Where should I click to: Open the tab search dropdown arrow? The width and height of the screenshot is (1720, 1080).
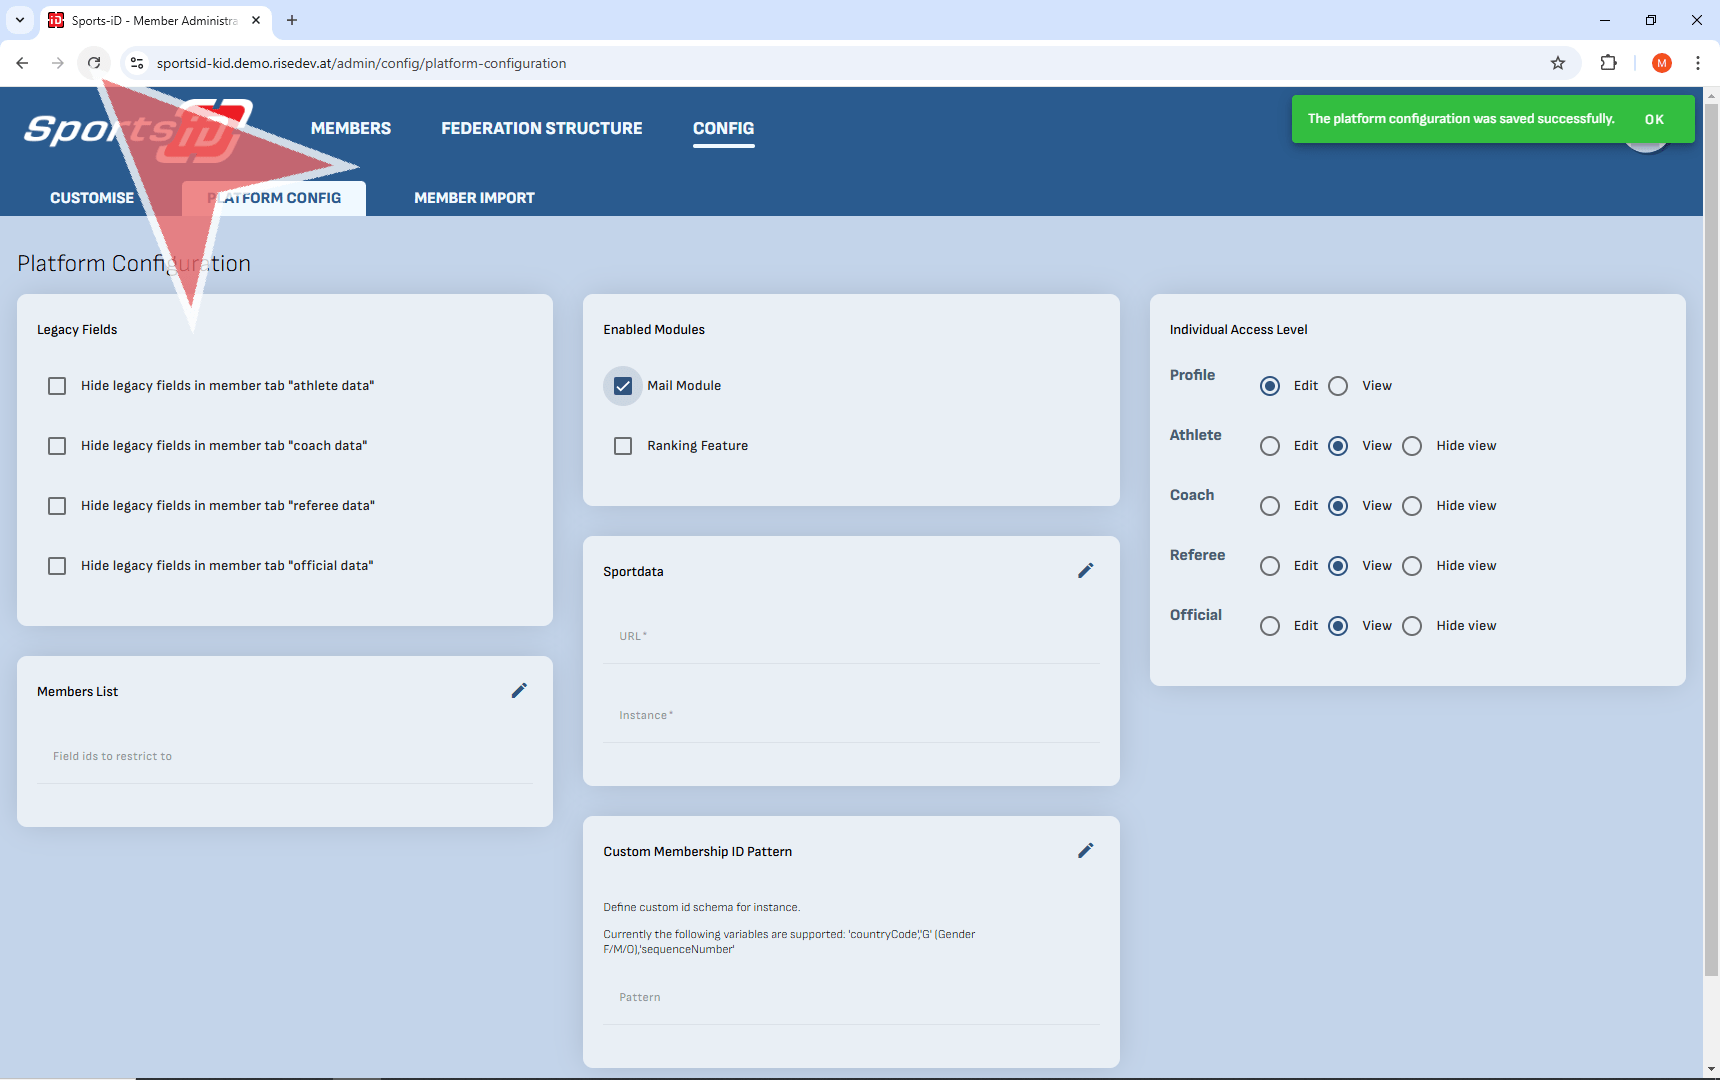pyautogui.click(x=19, y=20)
